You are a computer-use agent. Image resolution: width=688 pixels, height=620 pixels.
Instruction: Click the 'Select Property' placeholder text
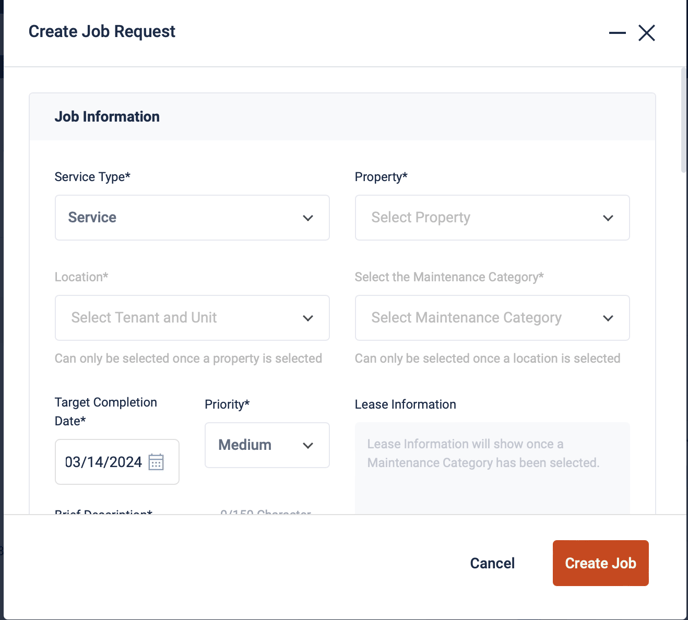click(x=420, y=217)
